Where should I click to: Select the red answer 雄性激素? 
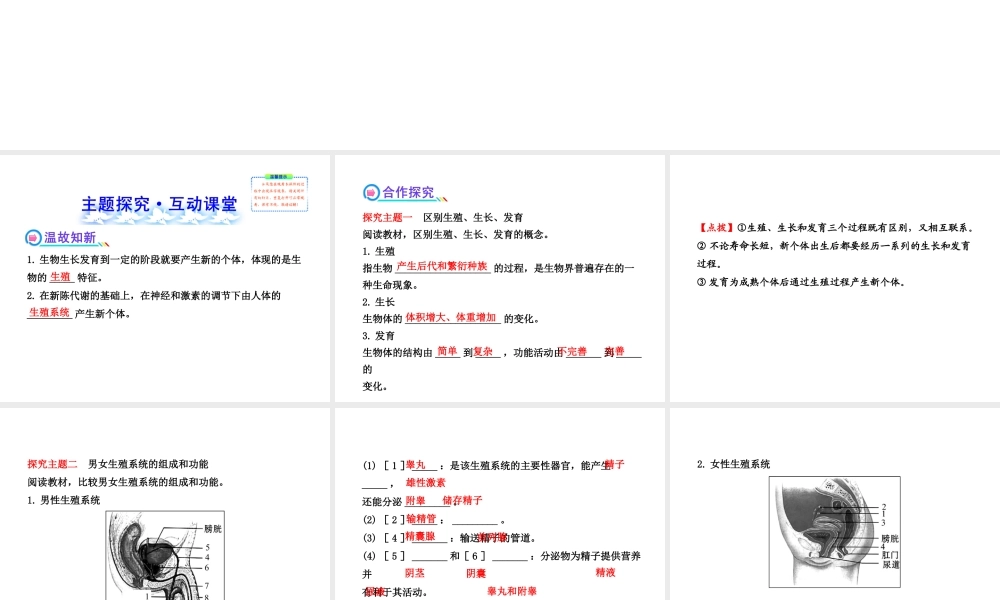[x=426, y=483]
